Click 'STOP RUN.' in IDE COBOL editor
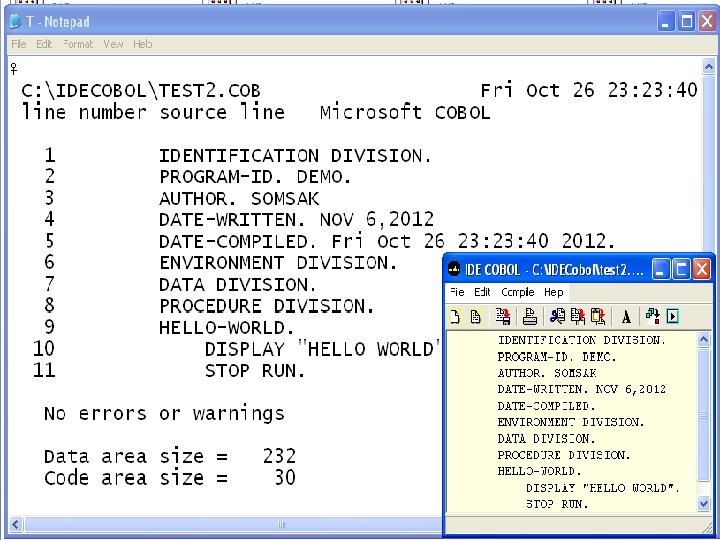 (557, 504)
